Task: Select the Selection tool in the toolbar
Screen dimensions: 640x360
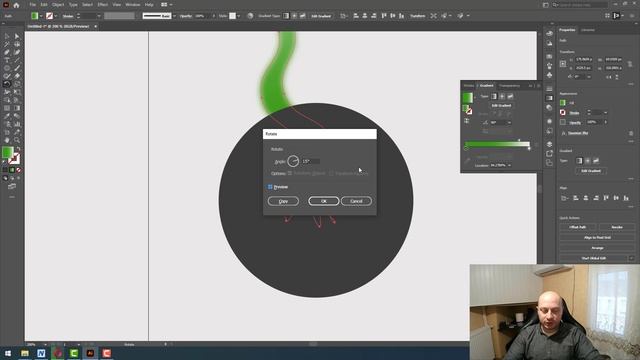Action: (x=7, y=36)
